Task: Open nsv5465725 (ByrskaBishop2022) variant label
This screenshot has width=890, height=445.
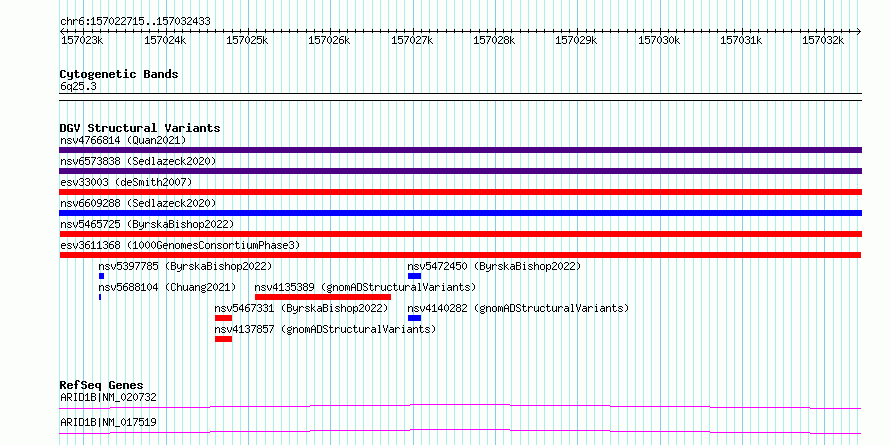Action: click(x=146, y=224)
